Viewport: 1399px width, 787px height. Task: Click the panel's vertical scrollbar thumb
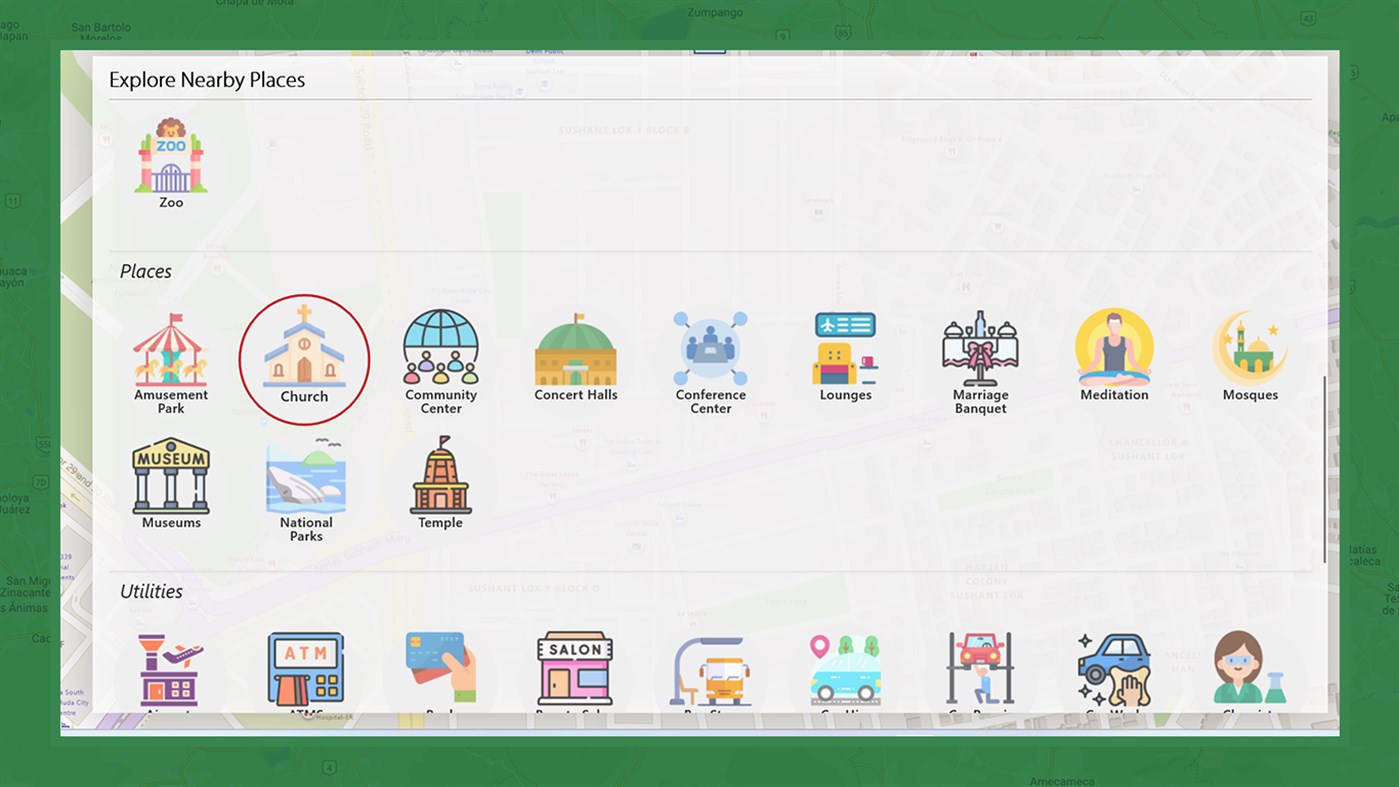pos(1325,470)
